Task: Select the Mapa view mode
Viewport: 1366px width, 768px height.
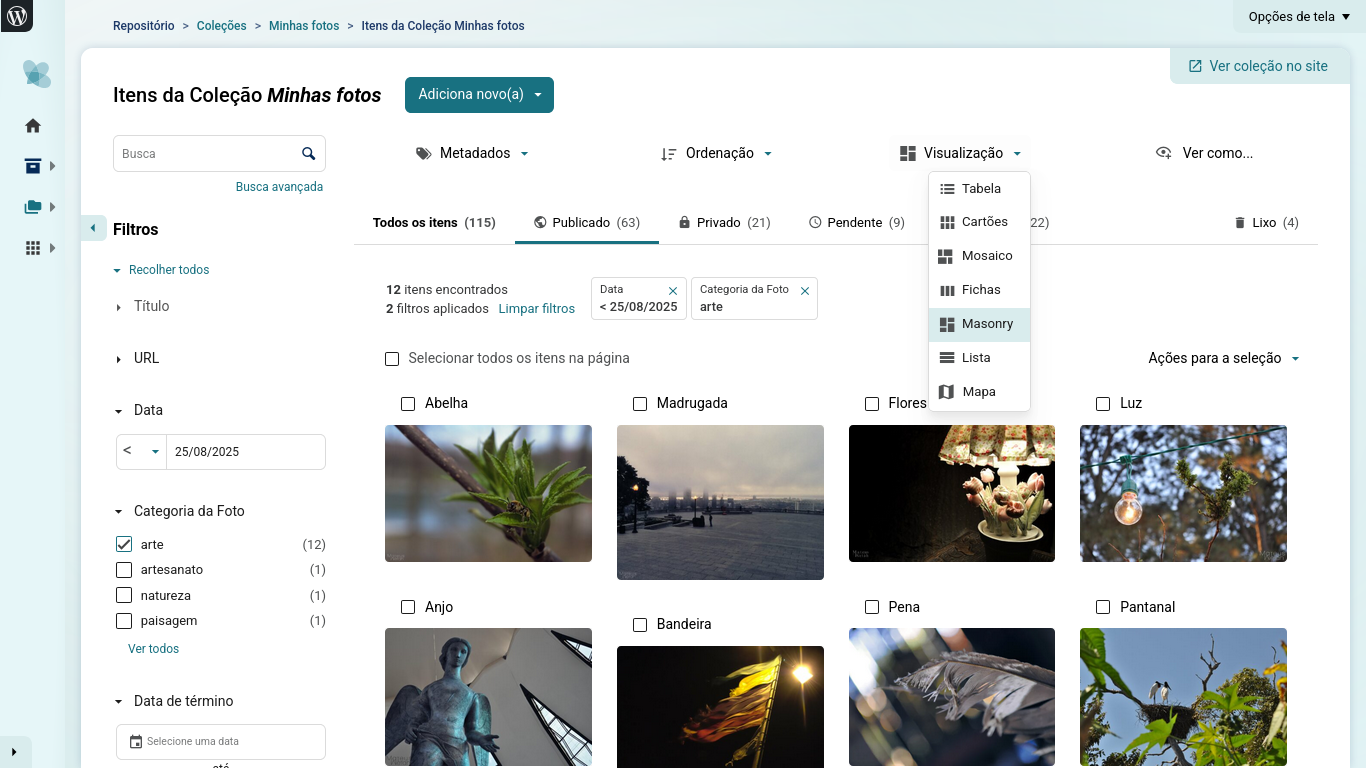Action: pyautogui.click(x=979, y=391)
